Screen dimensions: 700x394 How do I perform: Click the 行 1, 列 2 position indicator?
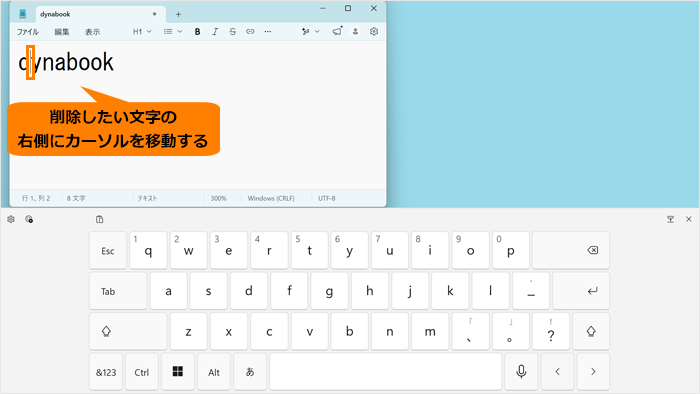pos(36,198)
